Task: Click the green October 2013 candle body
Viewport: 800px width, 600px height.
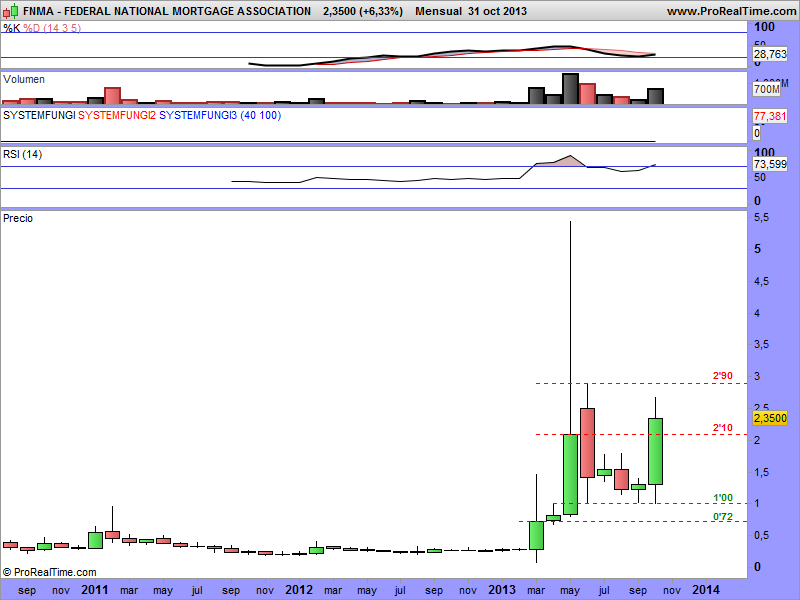Action: pos(656,452)
